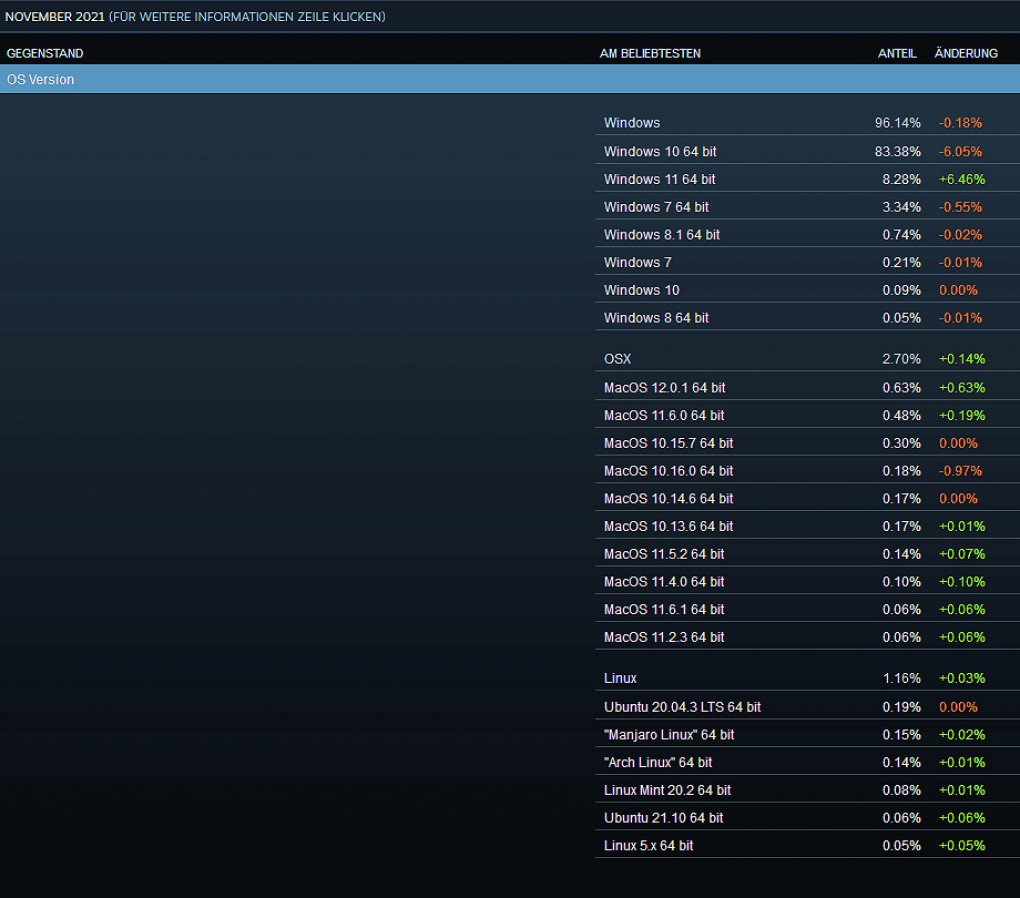The width and height of the screenshot is (1020, 898).
Task: Click the +0.05% Linux 5.x change value
Action: 962,846
